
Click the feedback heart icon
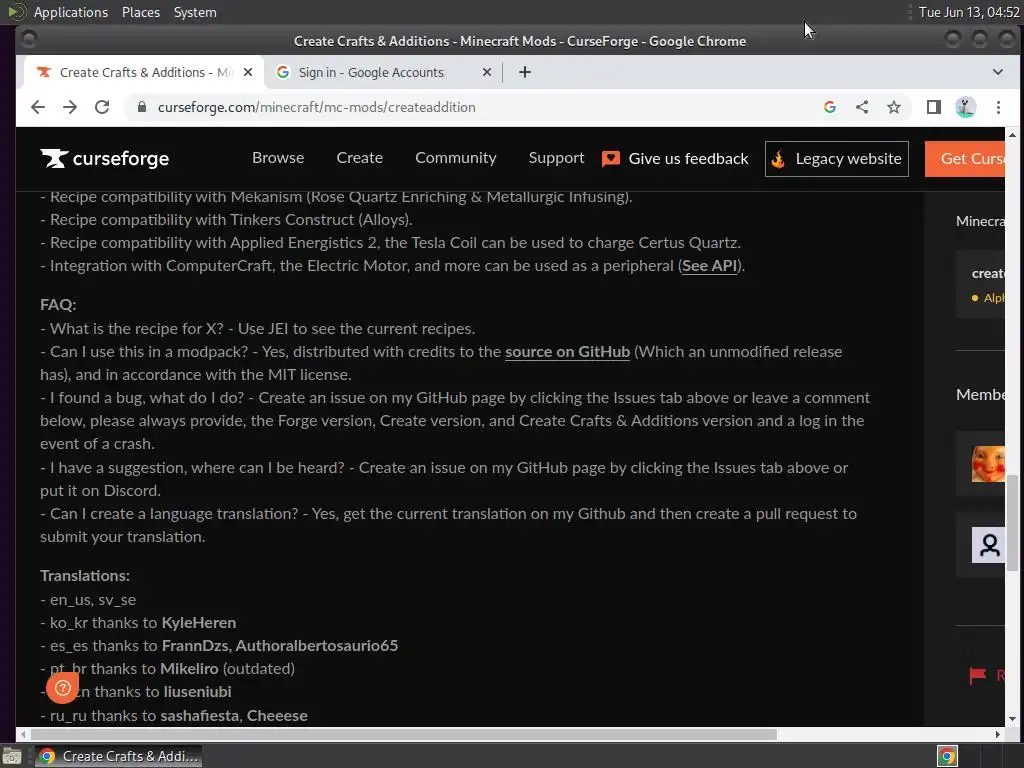pyautogui.click(x=611, y=159)
